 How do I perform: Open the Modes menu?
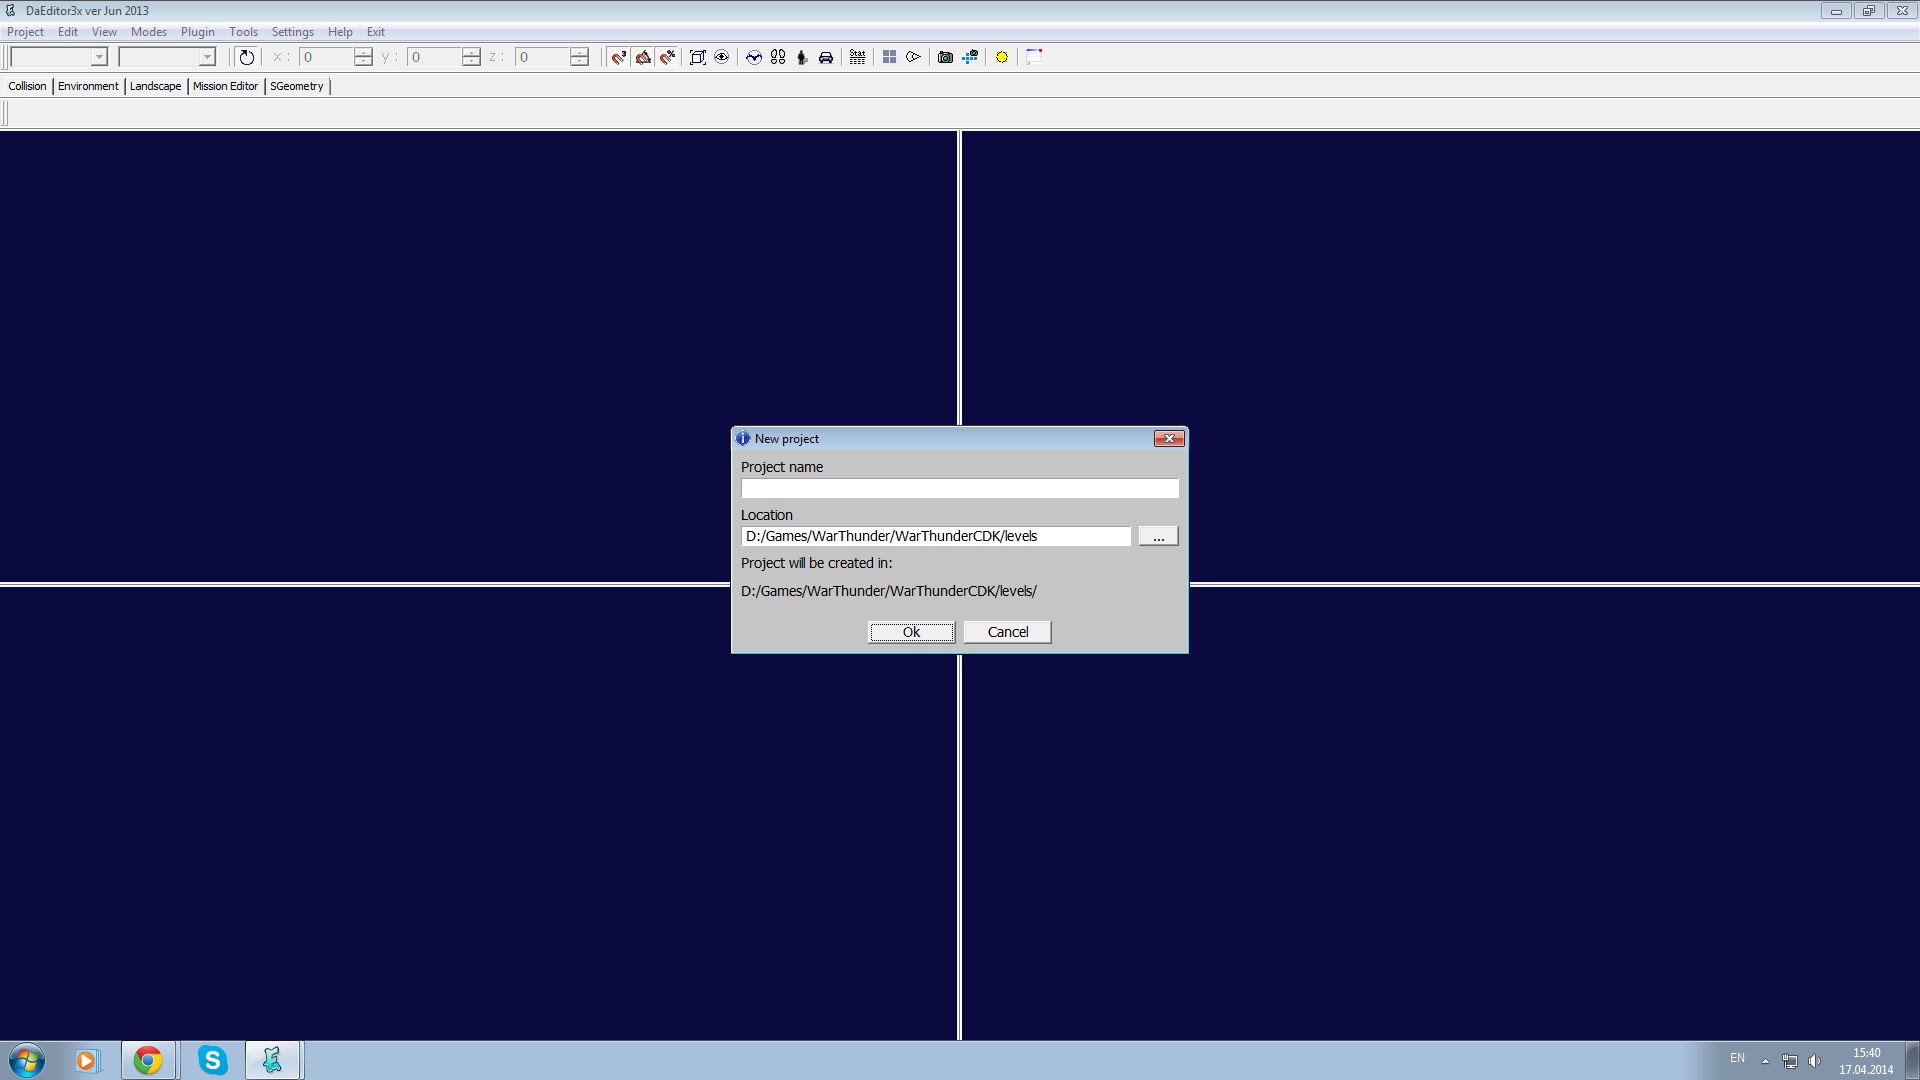pyautogui.click(x=149, y=32)
